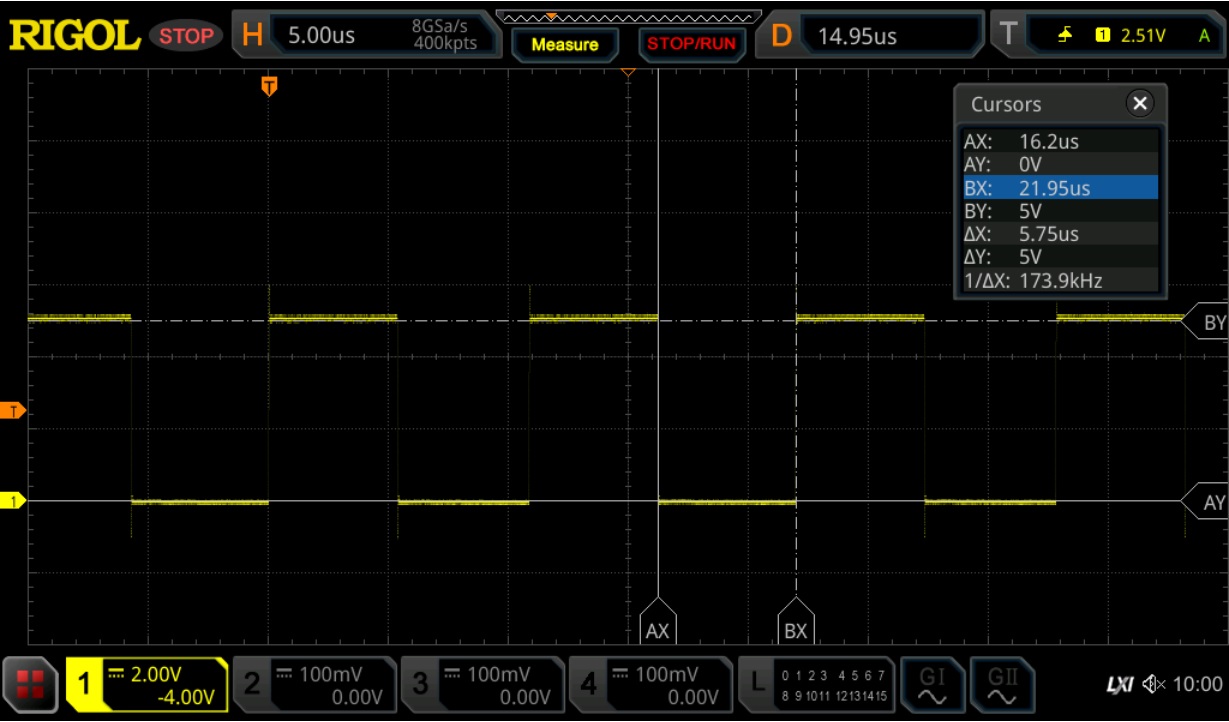The height and width of the screenshot is (722, 1229).
Task: Select the 1/ΔX value 173.9kHz
Action: pyautogui.click(x=1060, y=281)
